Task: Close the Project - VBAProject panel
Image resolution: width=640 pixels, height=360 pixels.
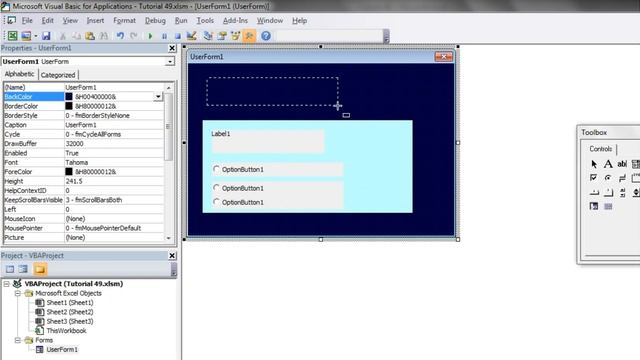Action: pos(172,256)
